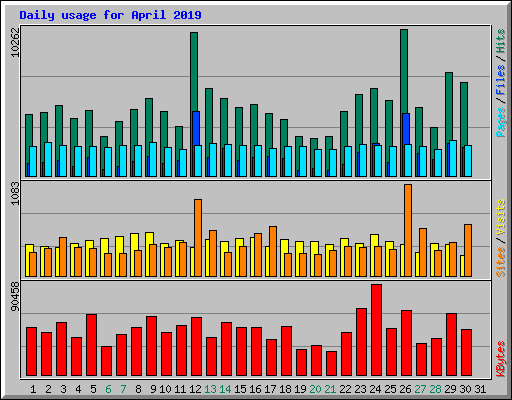Click the red KBytes bar for day 21

332,364
